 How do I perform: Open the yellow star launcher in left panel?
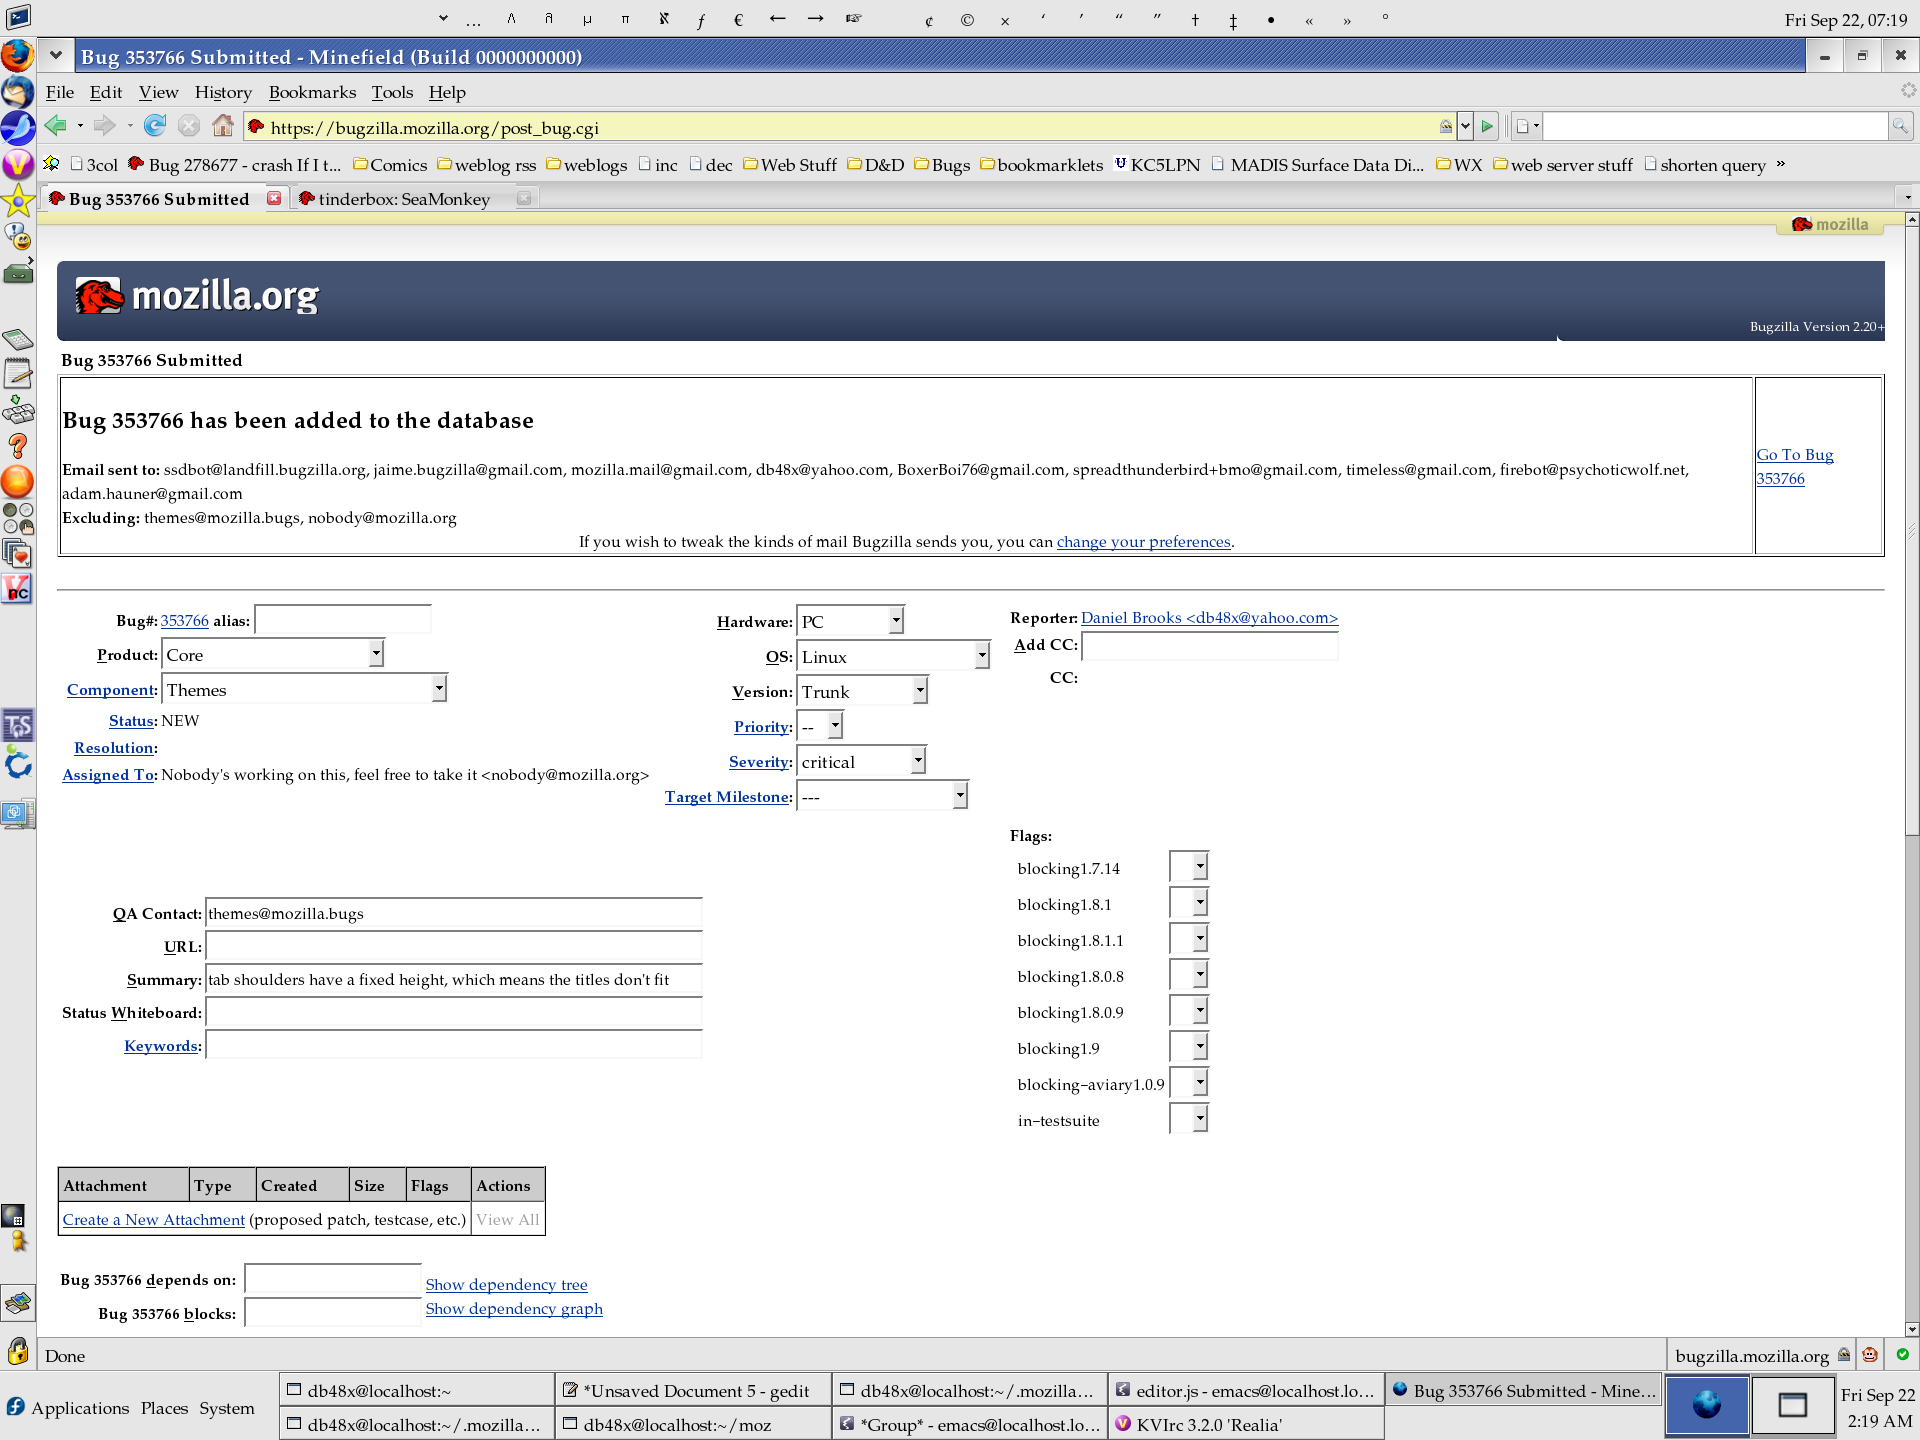click(x=18, y=201)
